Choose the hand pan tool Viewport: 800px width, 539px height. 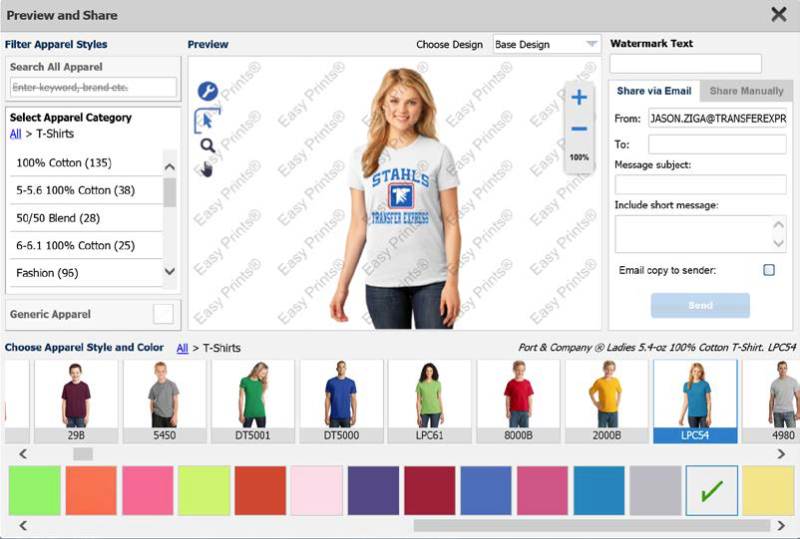coord(207,169)
